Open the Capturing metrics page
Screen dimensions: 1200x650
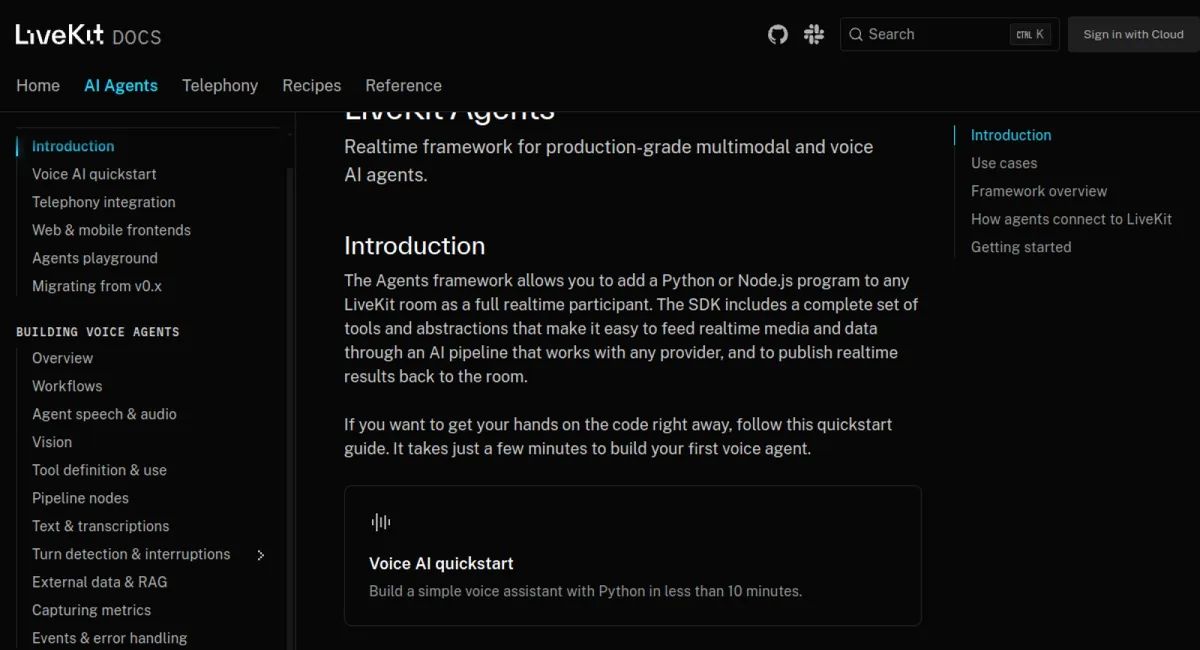(x=91, y=610)
